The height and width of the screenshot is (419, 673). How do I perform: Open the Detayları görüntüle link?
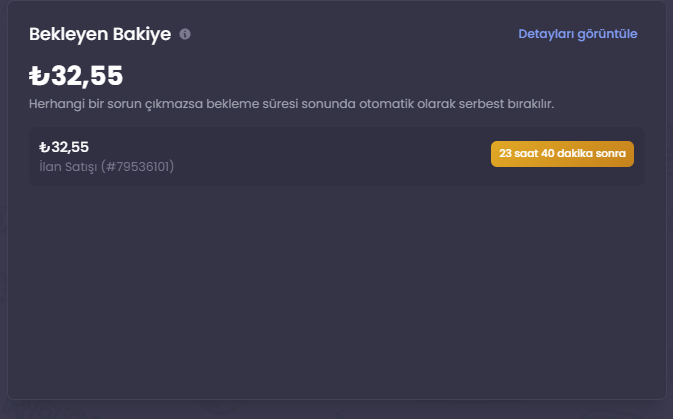coord(578,34)
